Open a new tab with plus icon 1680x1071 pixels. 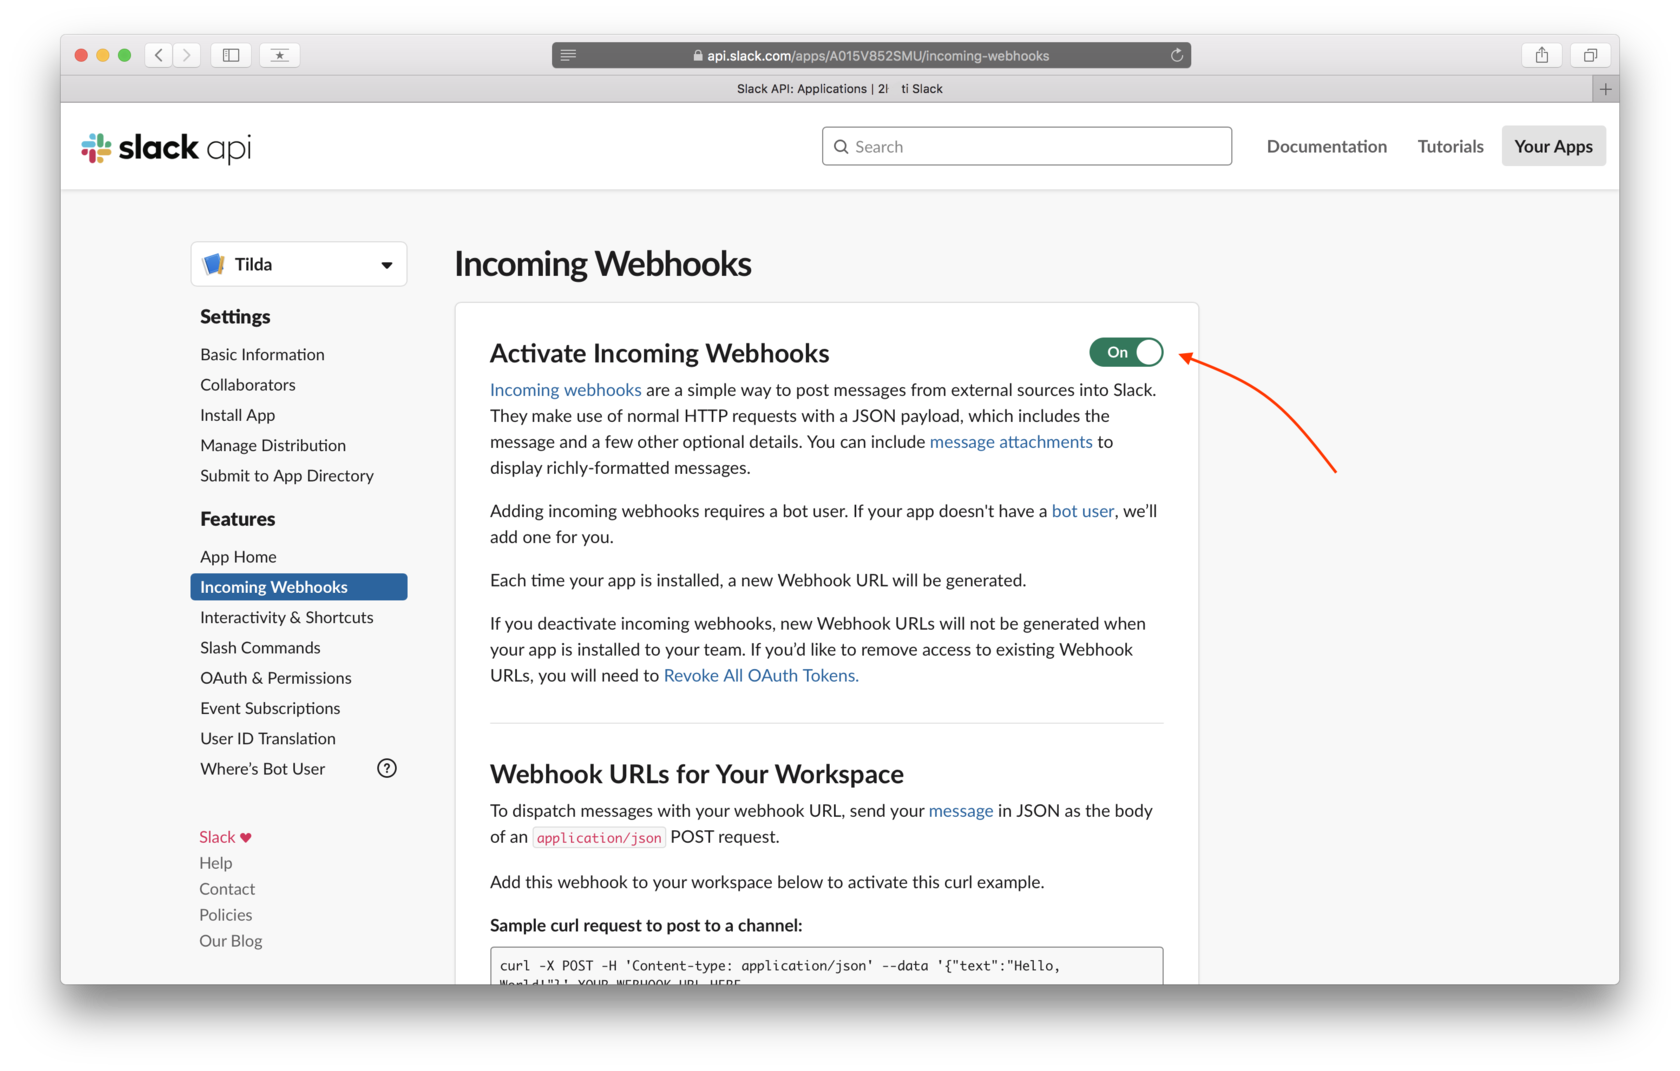point(1605,89)
